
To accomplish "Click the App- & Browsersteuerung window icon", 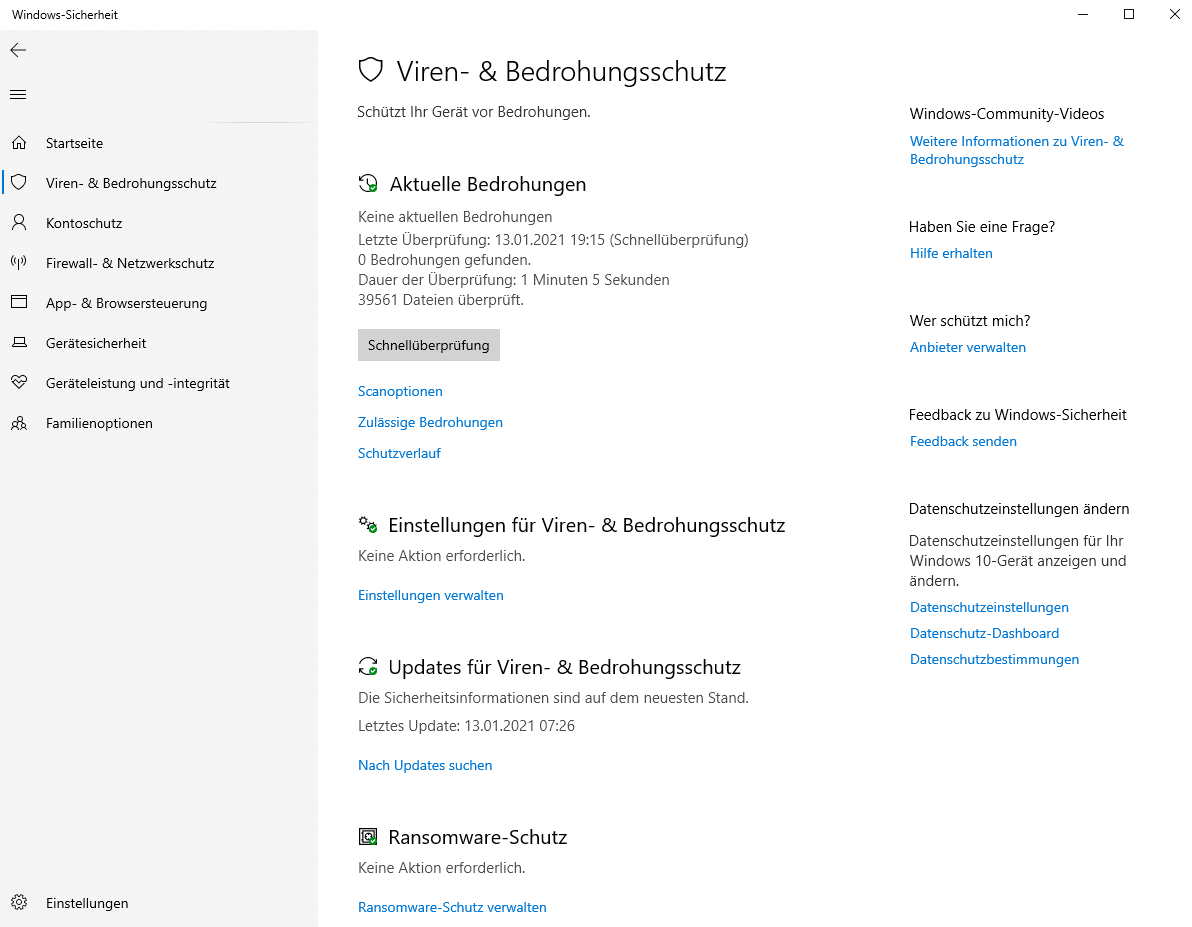I will tap(19, 303).
